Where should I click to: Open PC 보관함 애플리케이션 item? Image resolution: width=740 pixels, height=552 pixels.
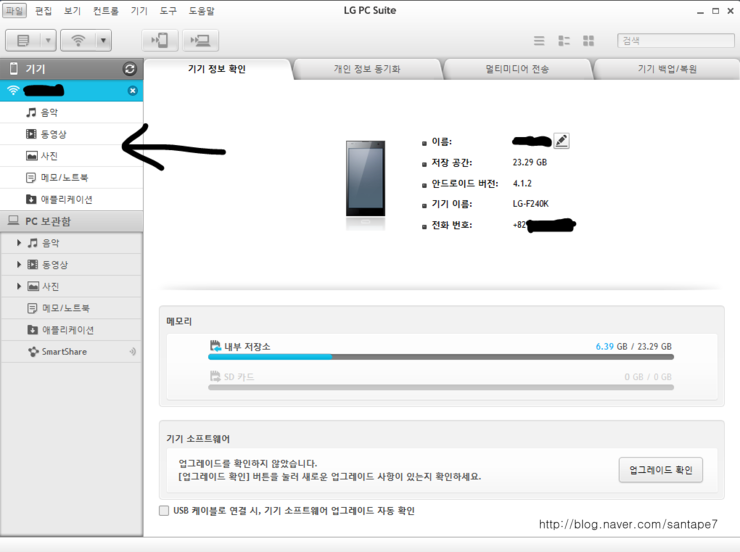pos(72,330)
